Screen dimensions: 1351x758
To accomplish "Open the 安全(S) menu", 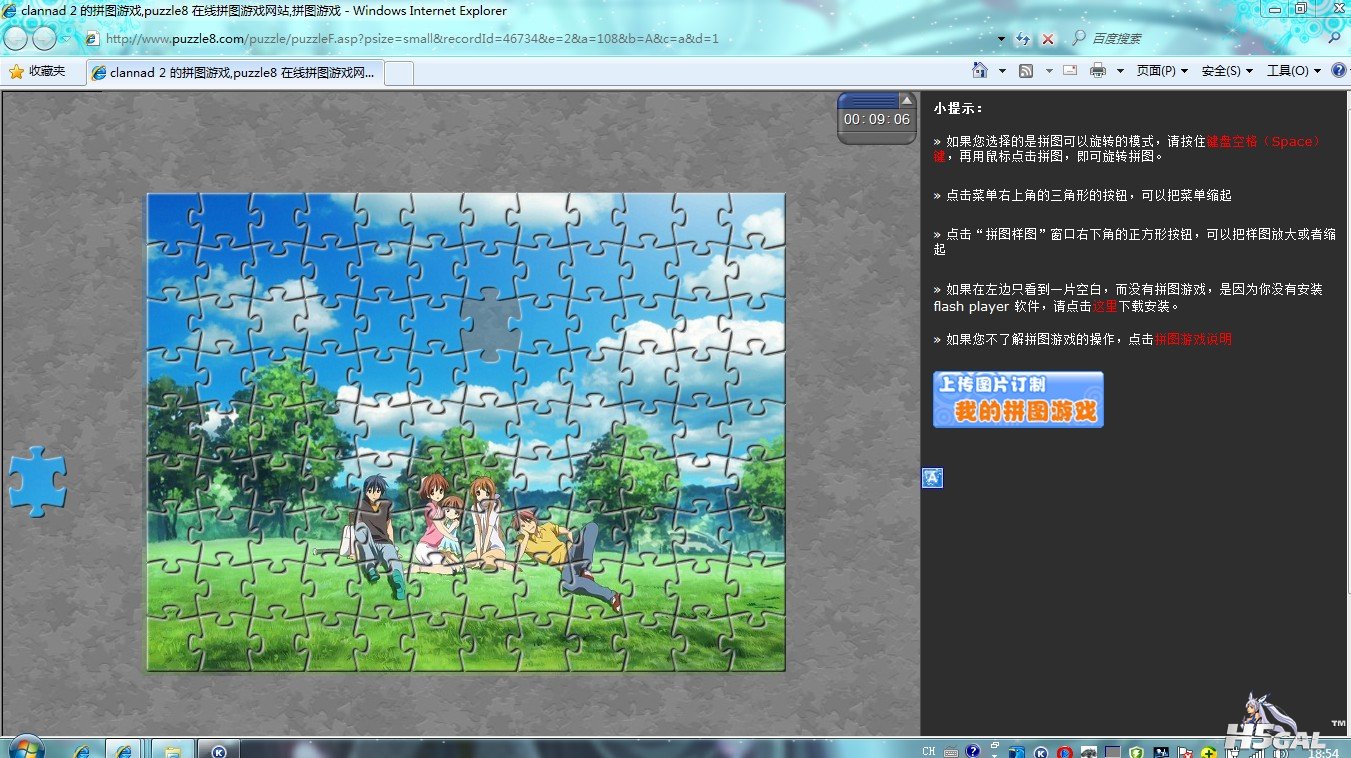I will click(1227, 71).
